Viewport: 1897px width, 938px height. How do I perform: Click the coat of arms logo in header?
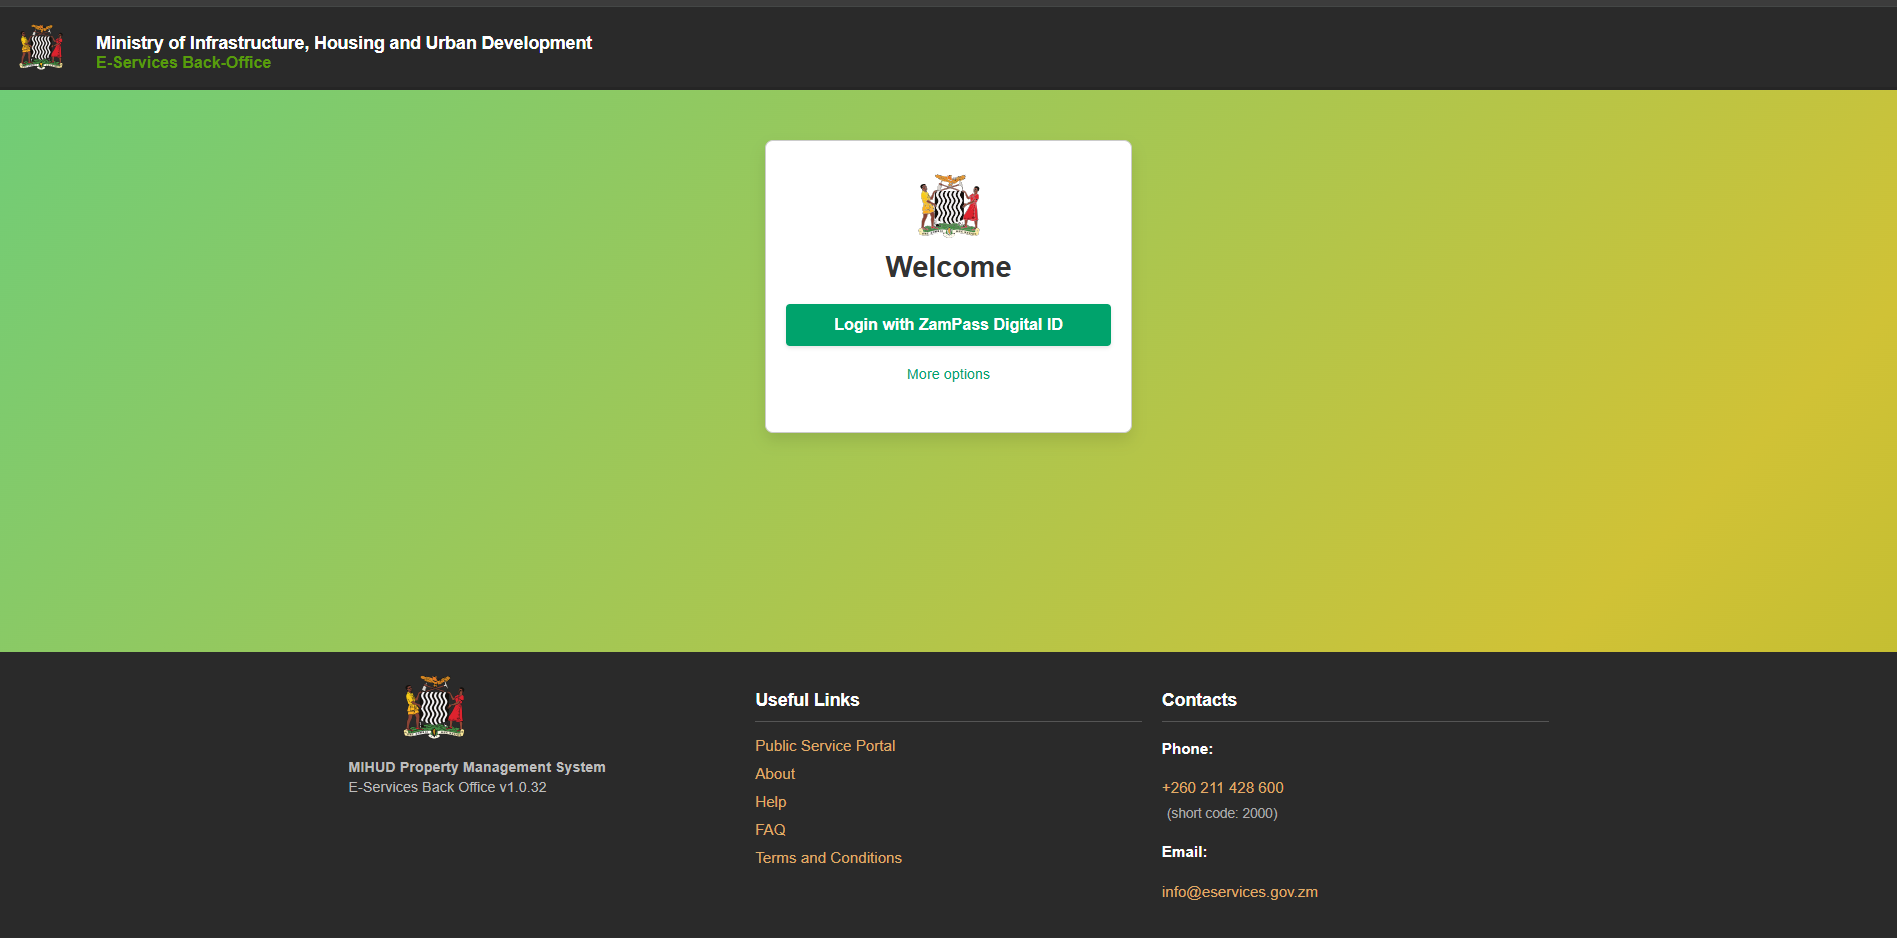(x=41, y=47)
